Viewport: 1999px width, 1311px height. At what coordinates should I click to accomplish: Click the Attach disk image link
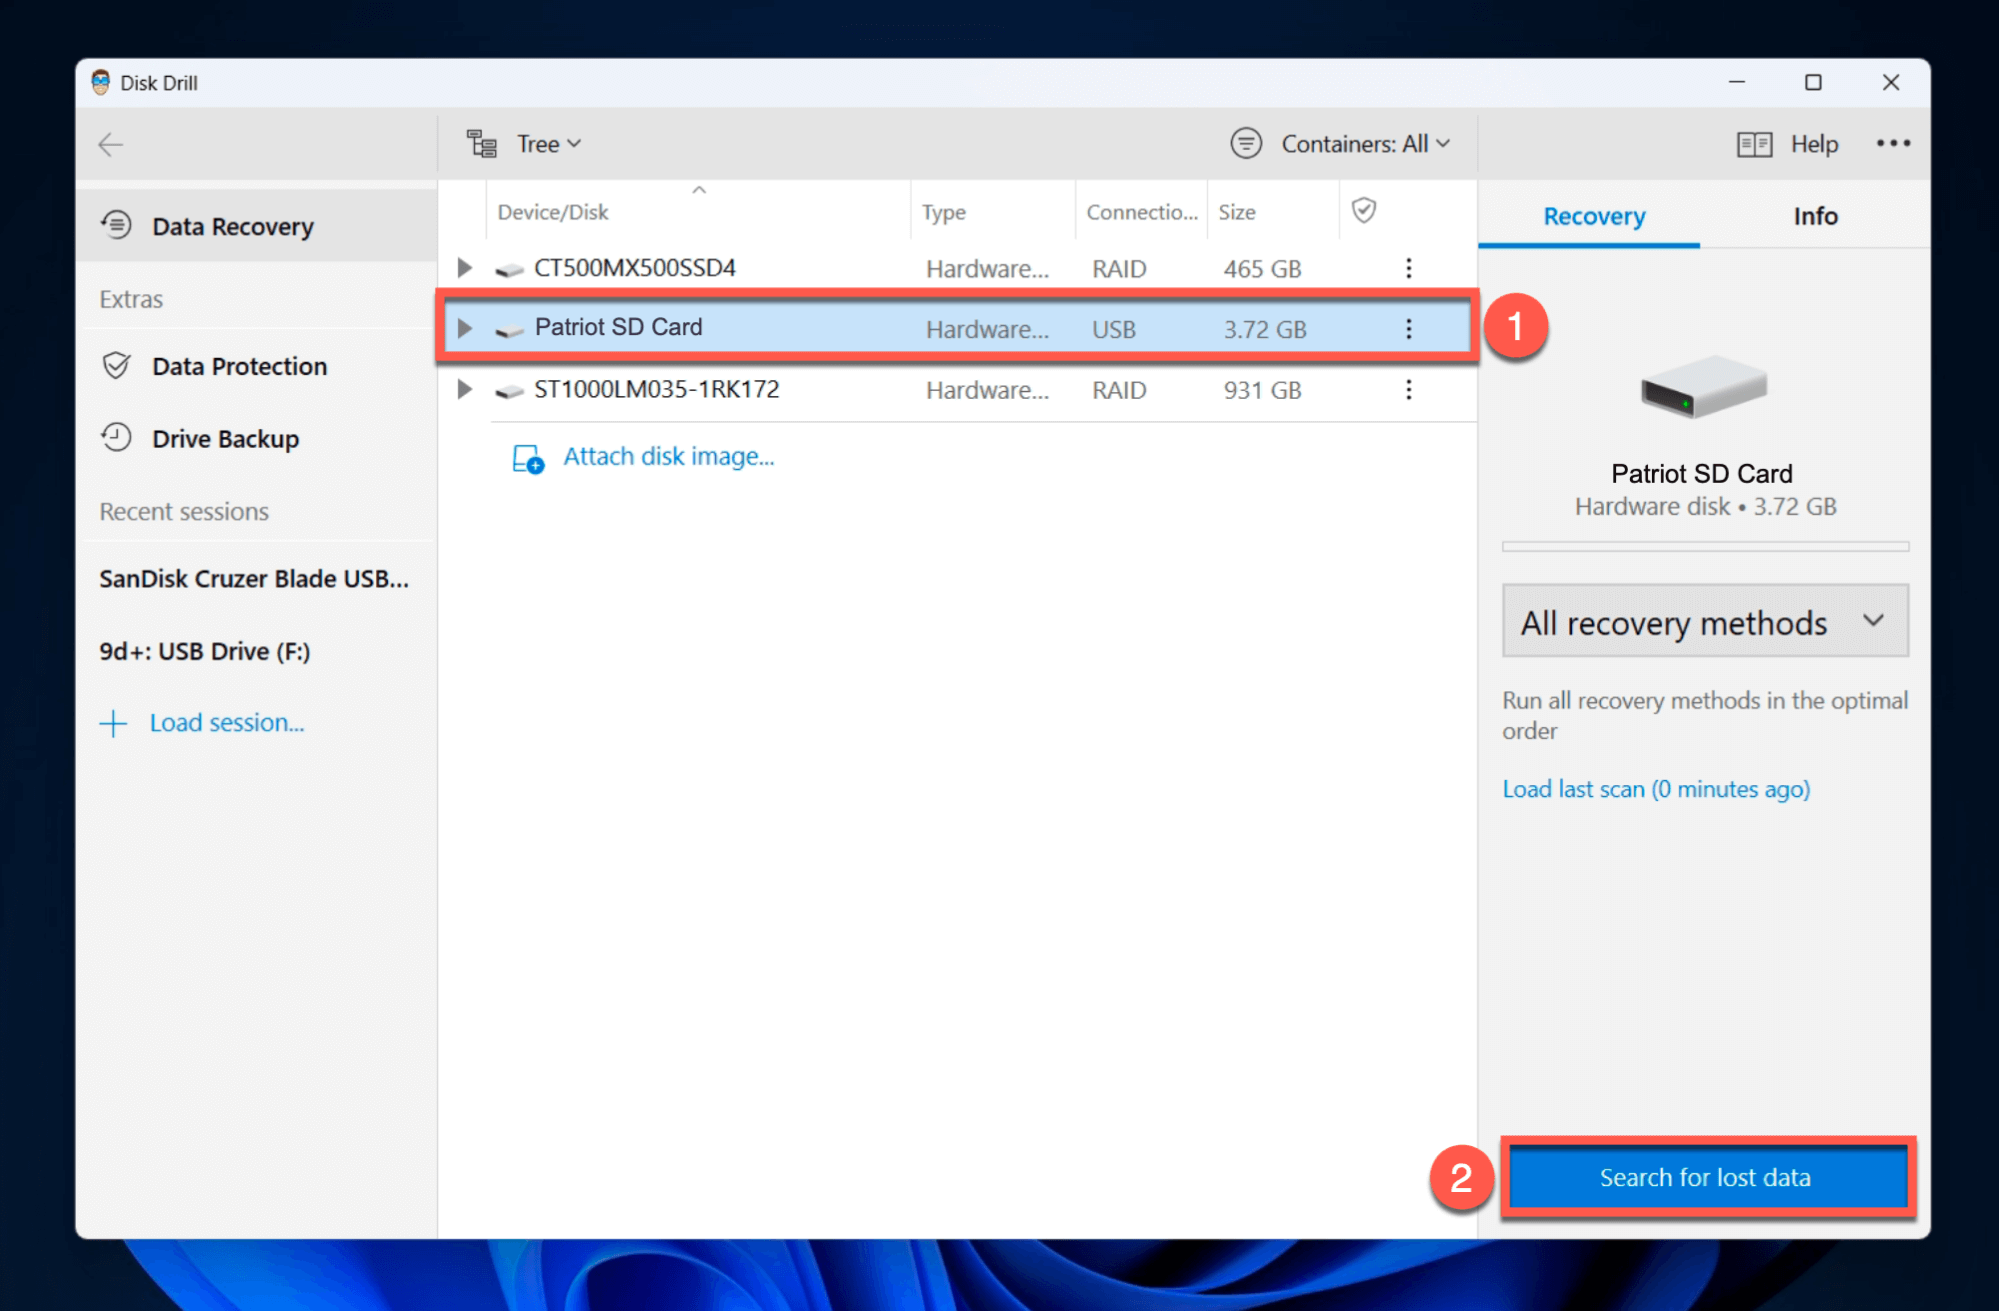(669, 457)
